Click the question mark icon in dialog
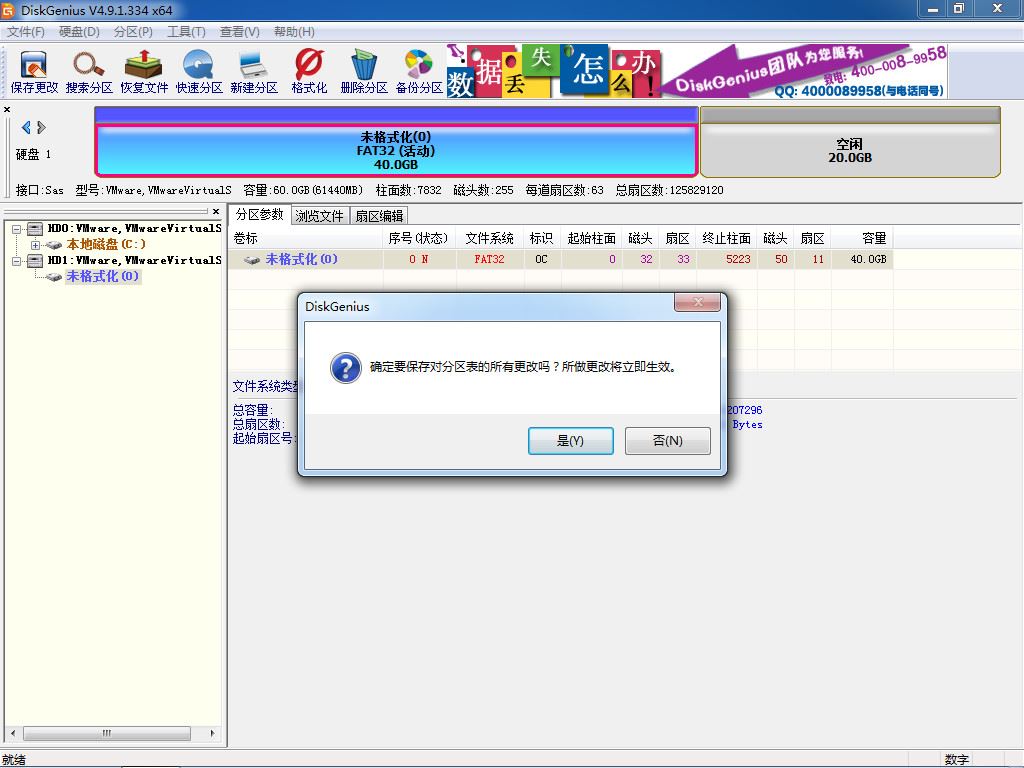1024x768 pixels. (345, 368)
